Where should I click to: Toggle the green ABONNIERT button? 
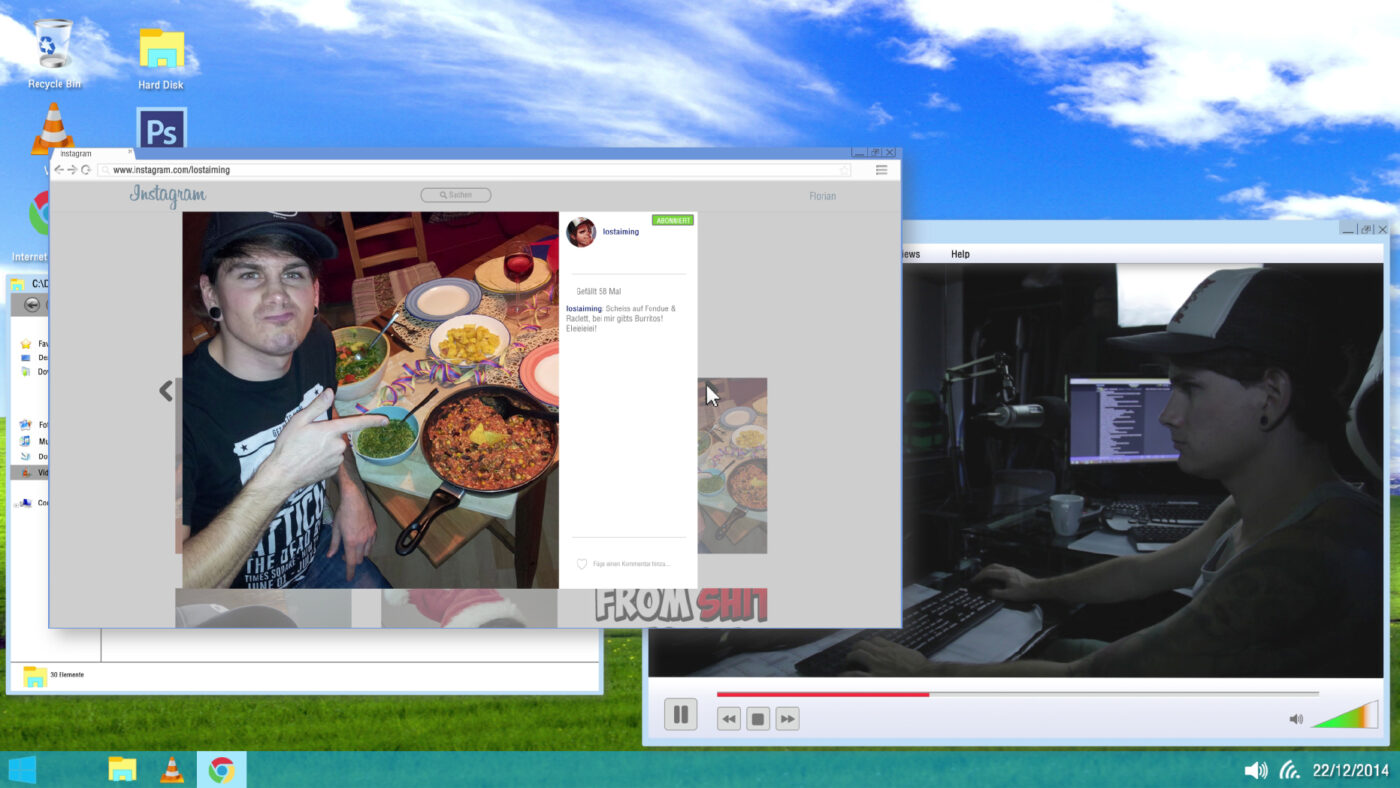672,220
